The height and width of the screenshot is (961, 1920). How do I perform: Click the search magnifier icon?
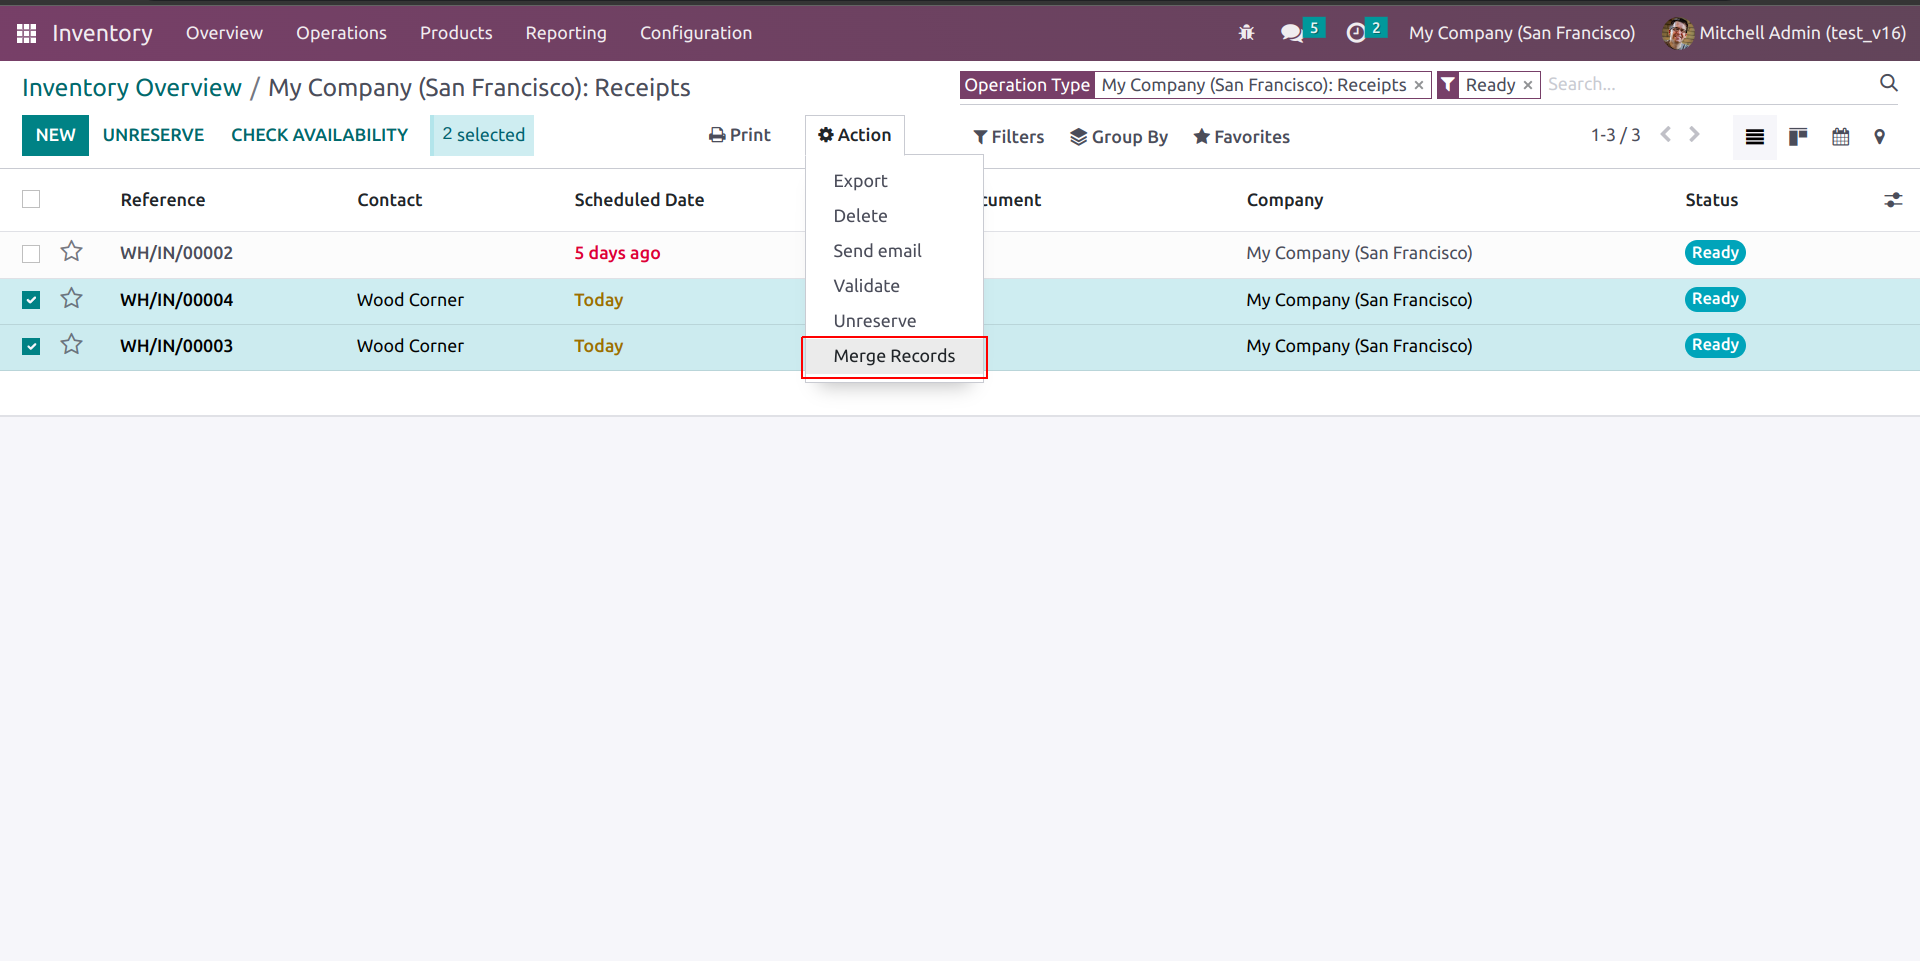pos(1888,84)
